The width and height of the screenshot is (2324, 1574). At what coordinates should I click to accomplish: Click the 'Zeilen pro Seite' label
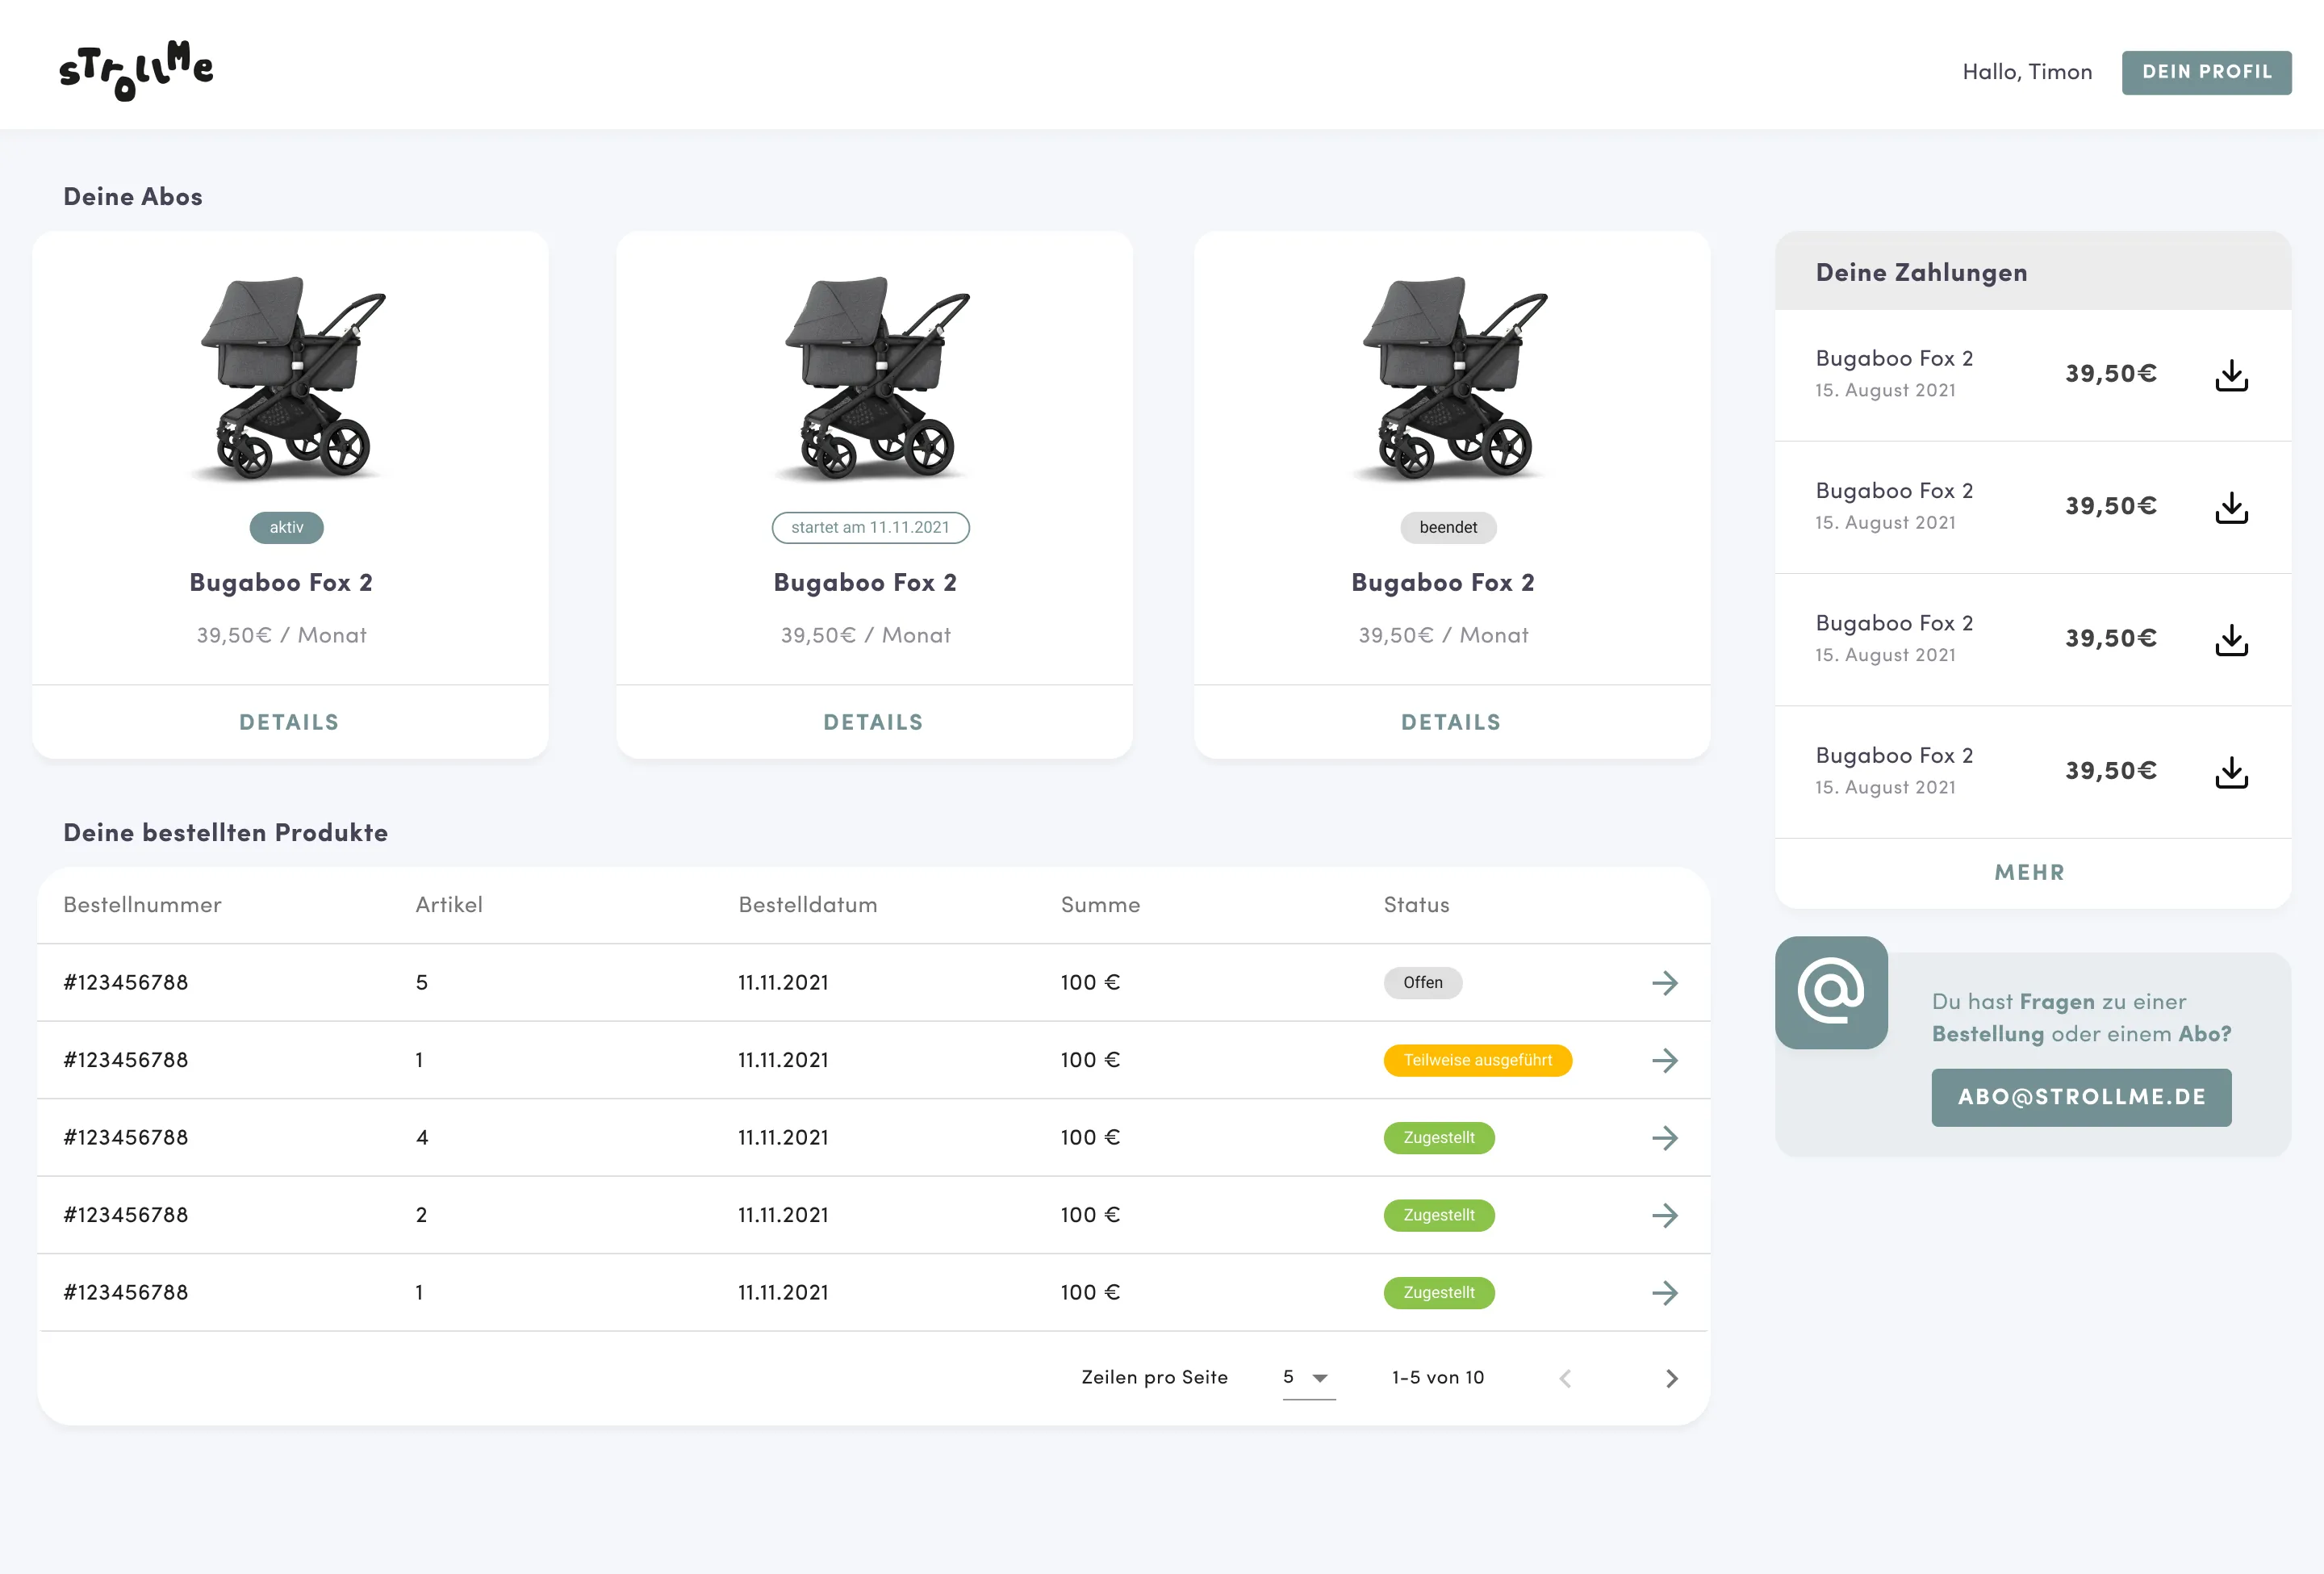[x=1154, y=1378]
